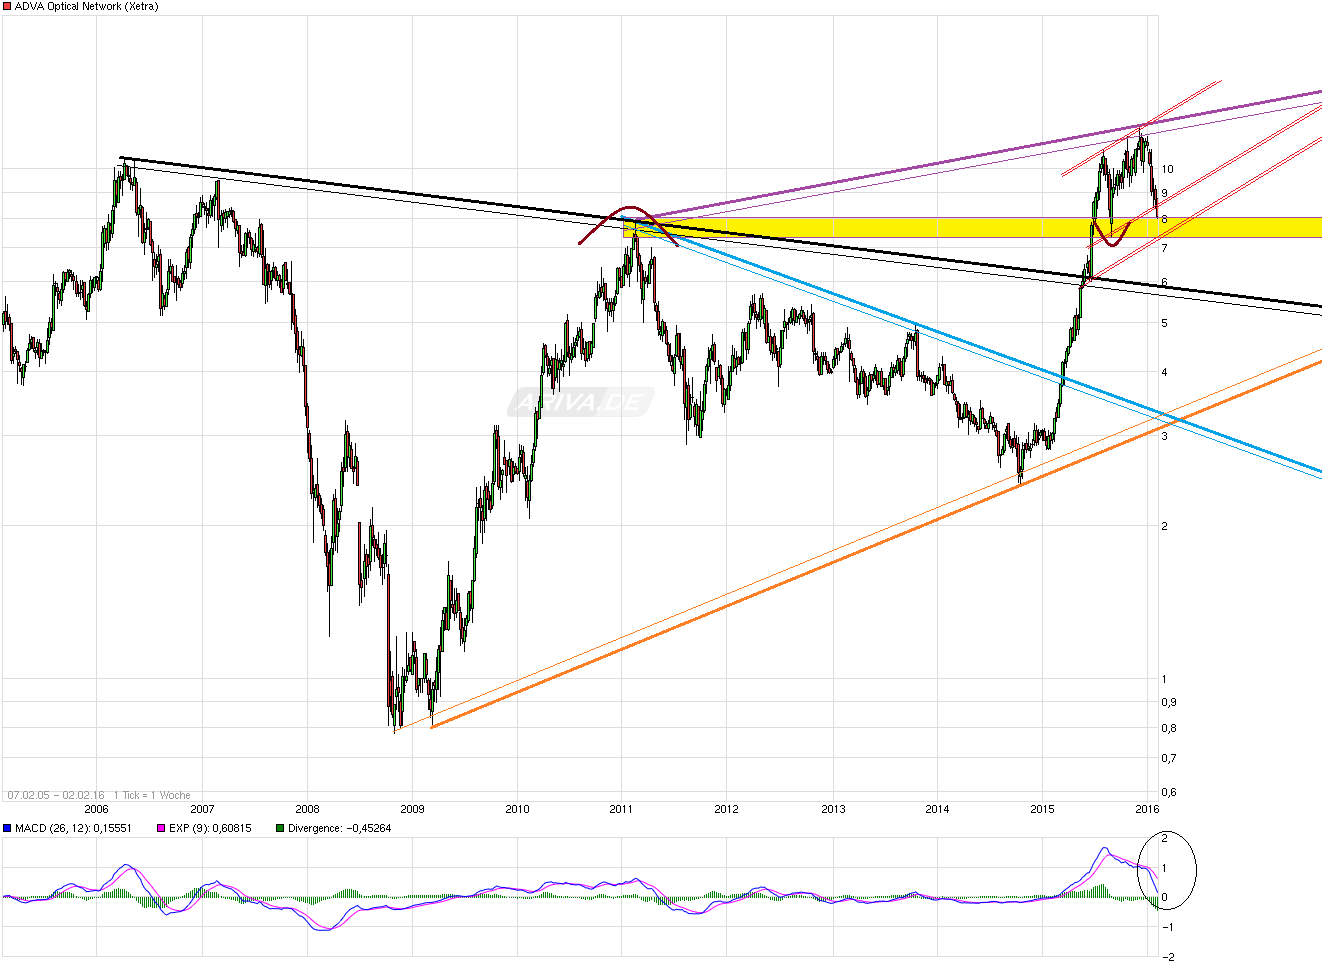
Task: Click the 2011 year label on the time axis
Action: 622,809
